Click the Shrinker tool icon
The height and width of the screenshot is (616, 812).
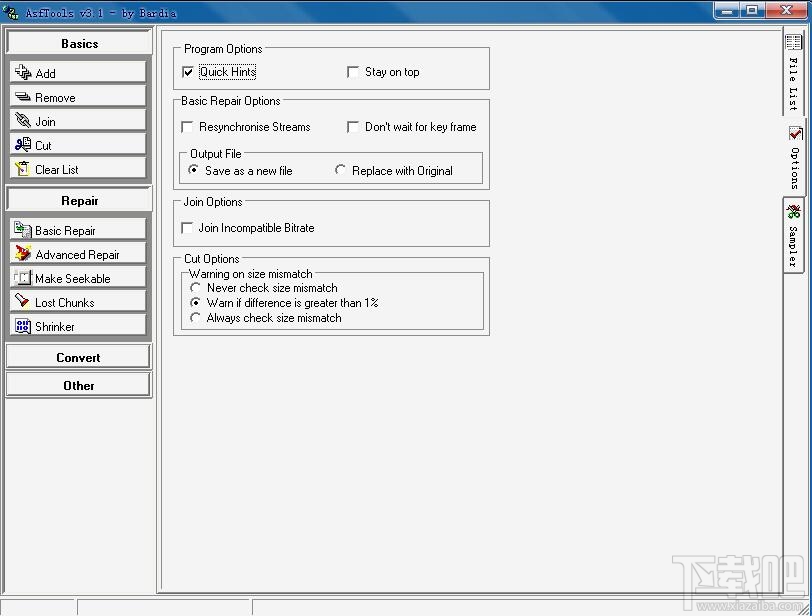click(22, 326)
